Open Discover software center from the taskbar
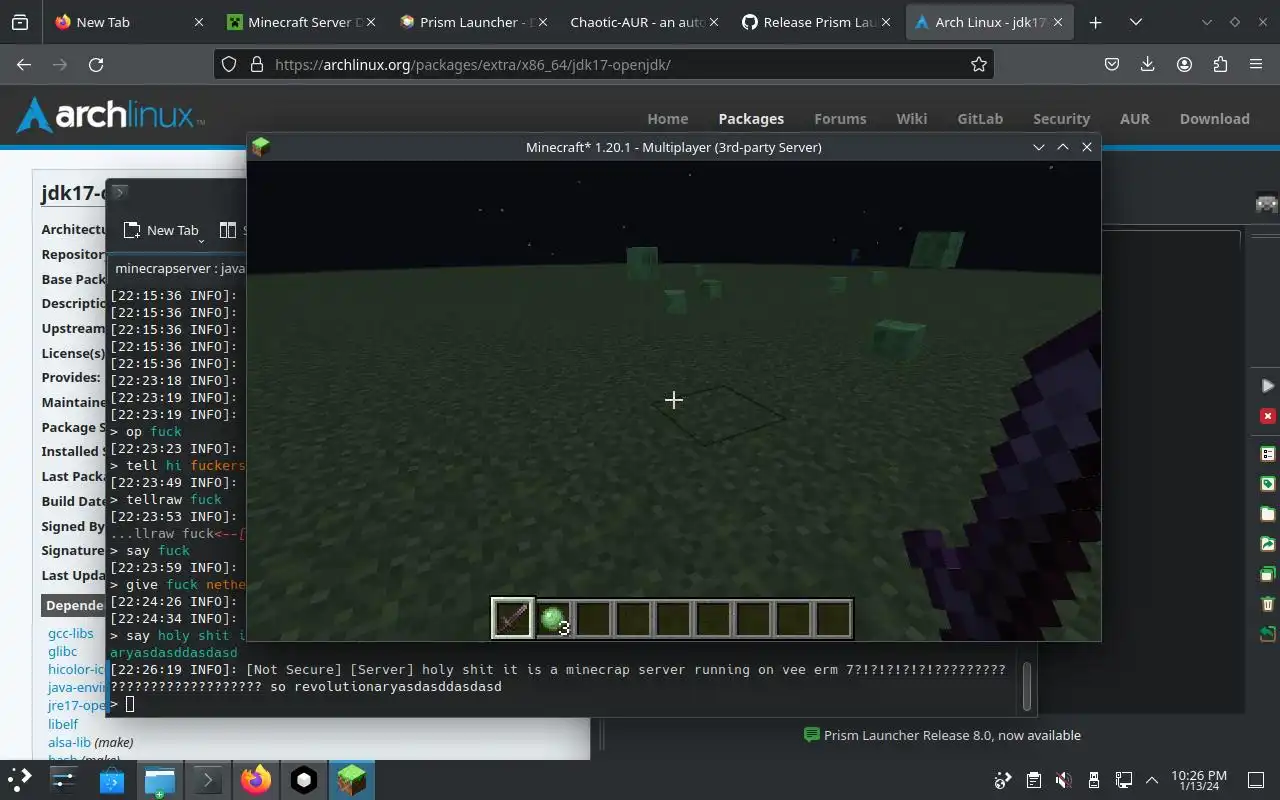 tap(112, 780)
